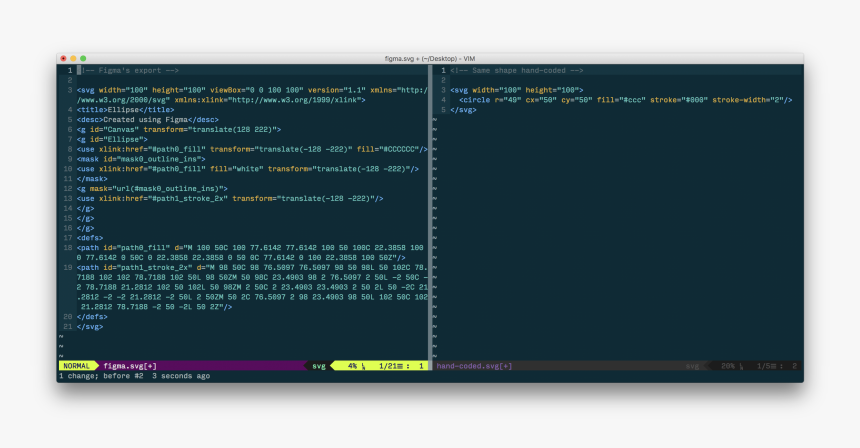Click the circle r="49" element line

pos(626,100)
